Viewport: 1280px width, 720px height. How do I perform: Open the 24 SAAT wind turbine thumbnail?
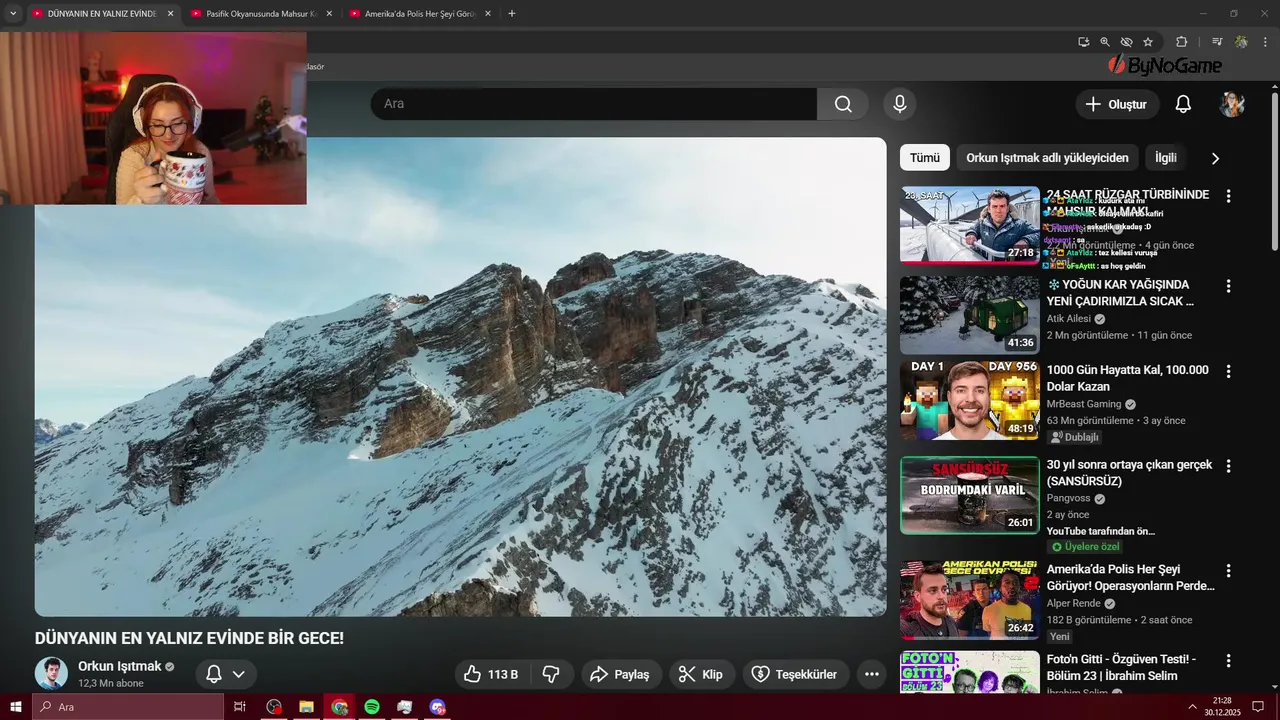970,226
